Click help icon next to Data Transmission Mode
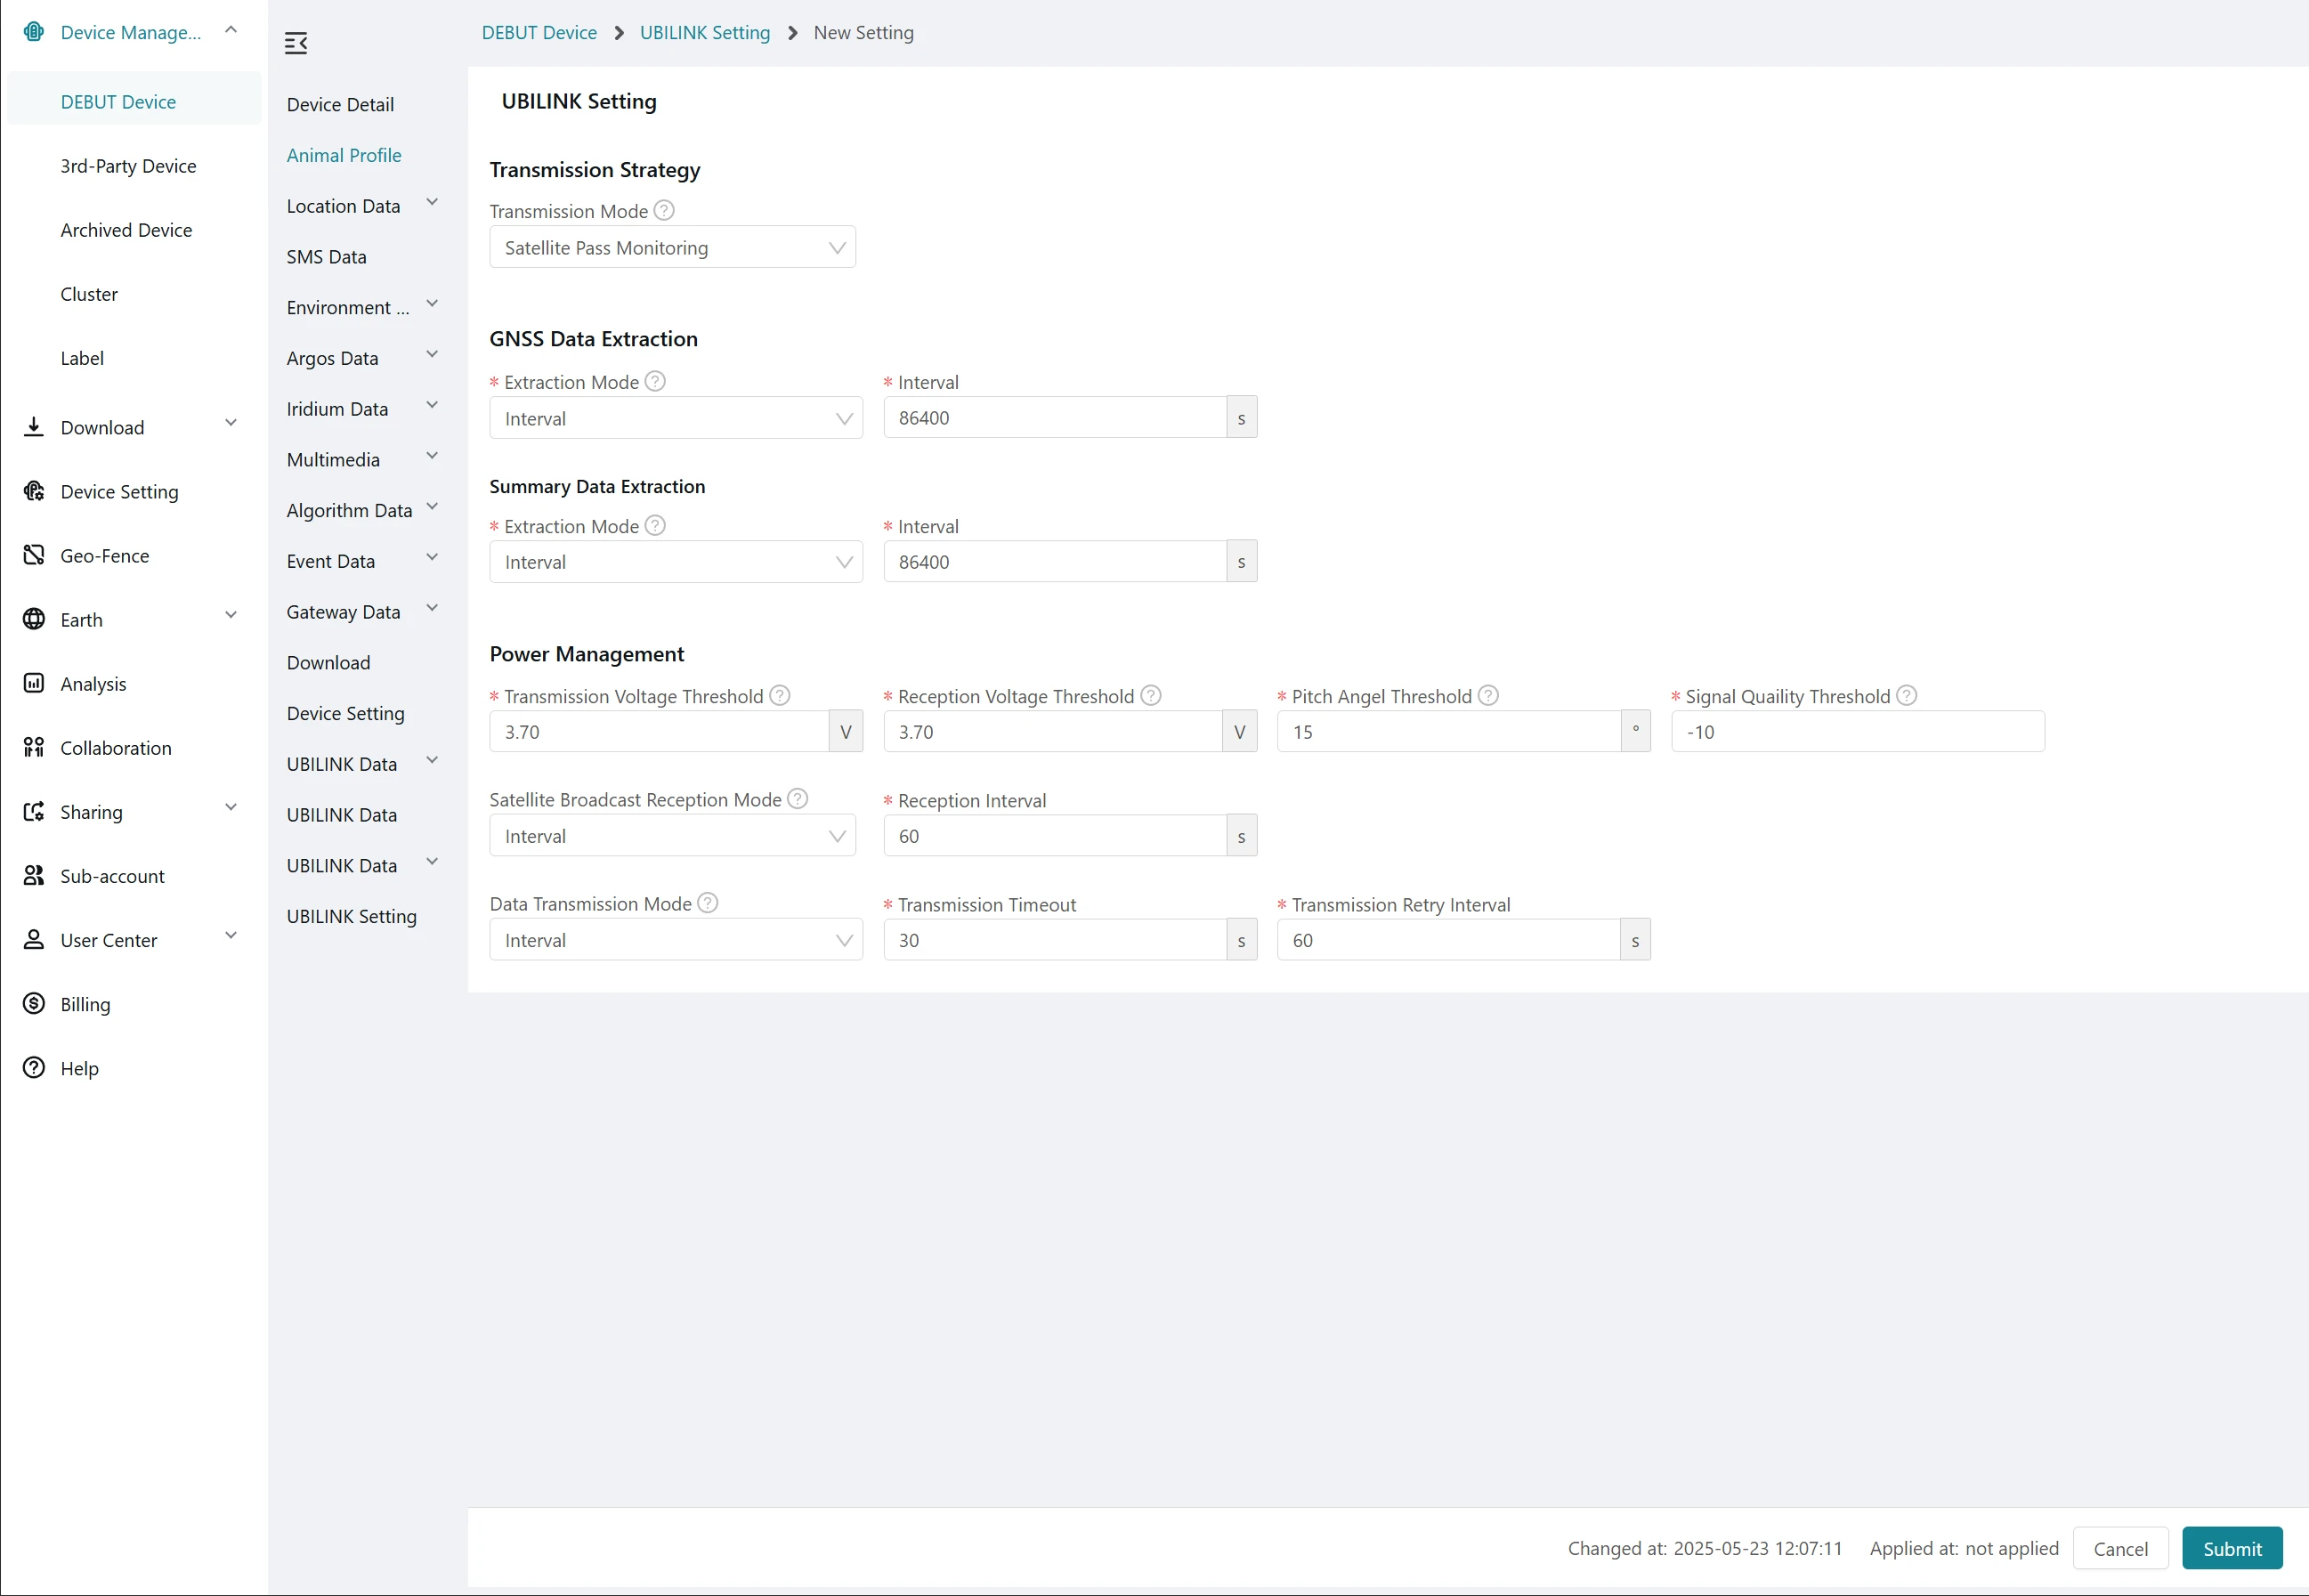Image resolution: width=2309 pixels, height=1596 pixels. 708,904
